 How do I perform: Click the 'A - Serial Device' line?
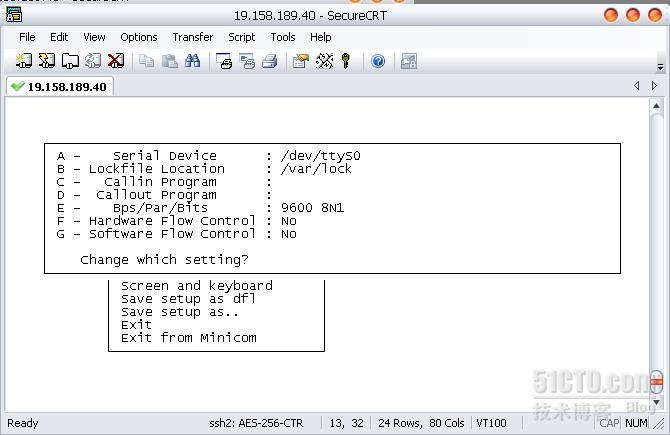click(x=209, y=156)
